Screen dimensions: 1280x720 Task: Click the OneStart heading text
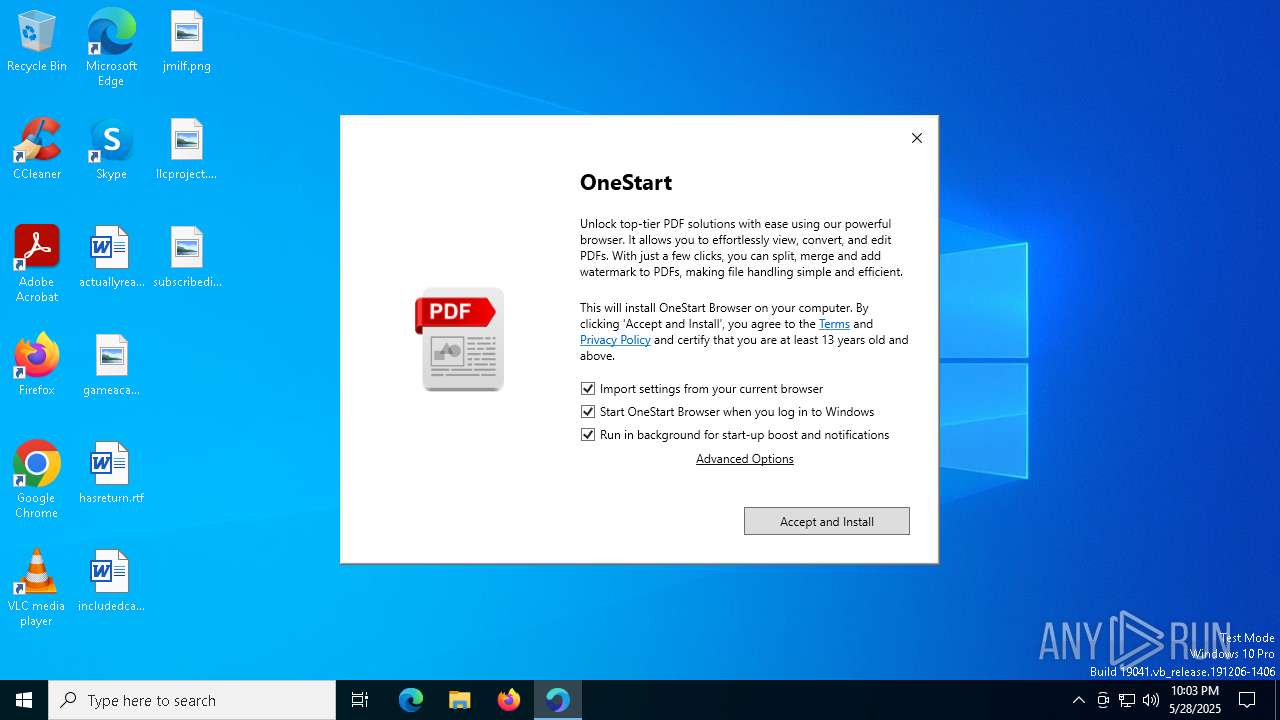[x=626, y=182]
